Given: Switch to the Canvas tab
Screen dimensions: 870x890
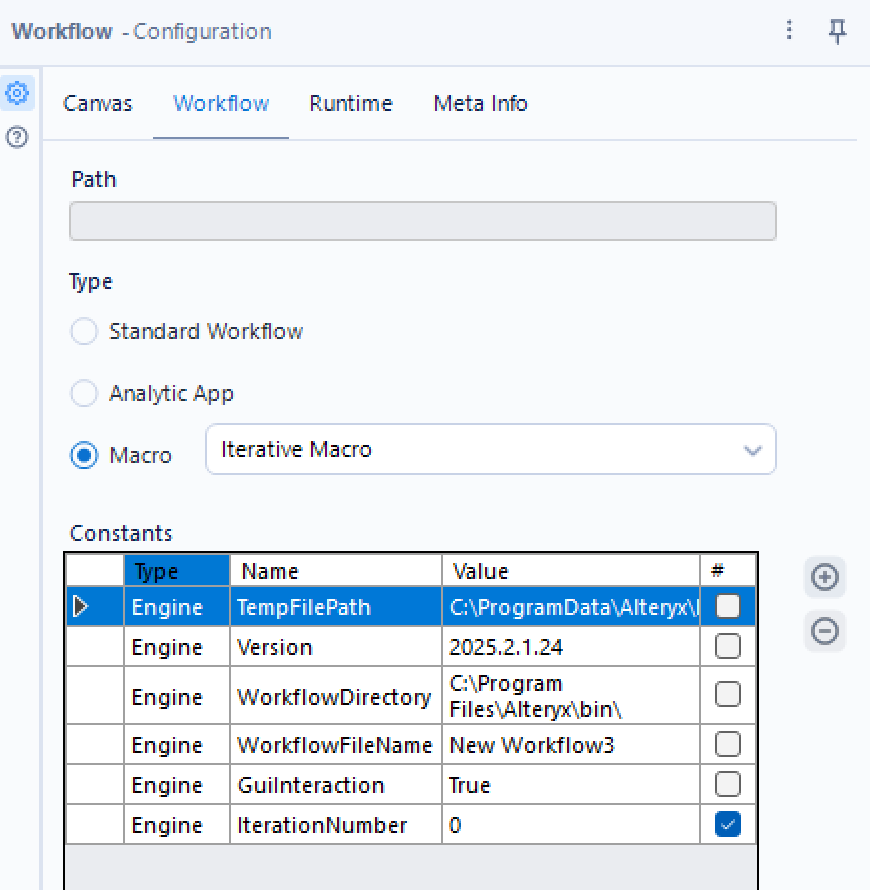Looking at the screenshot, I should 98,103.
